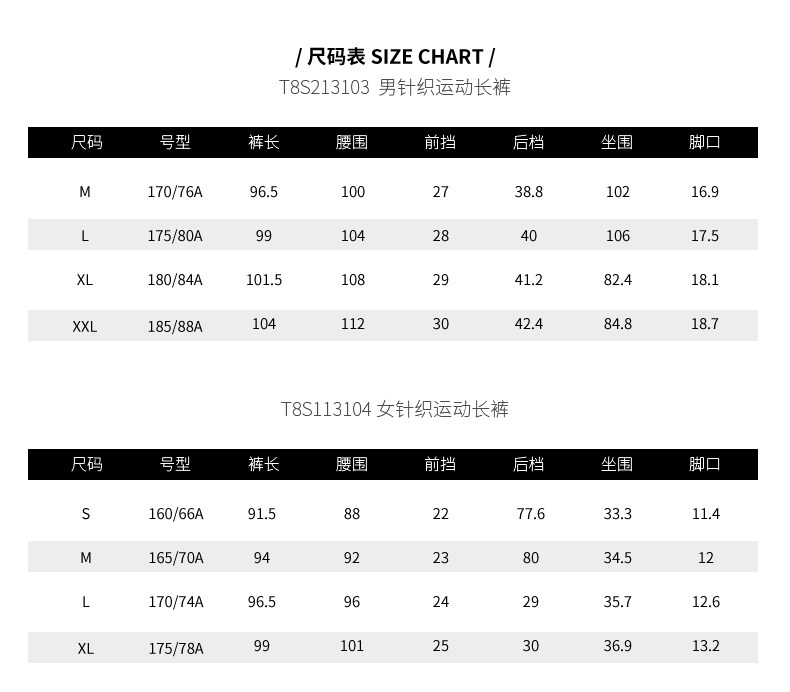
Task: Click the T8S213103 men's pants product title
Action: (395, 88)
